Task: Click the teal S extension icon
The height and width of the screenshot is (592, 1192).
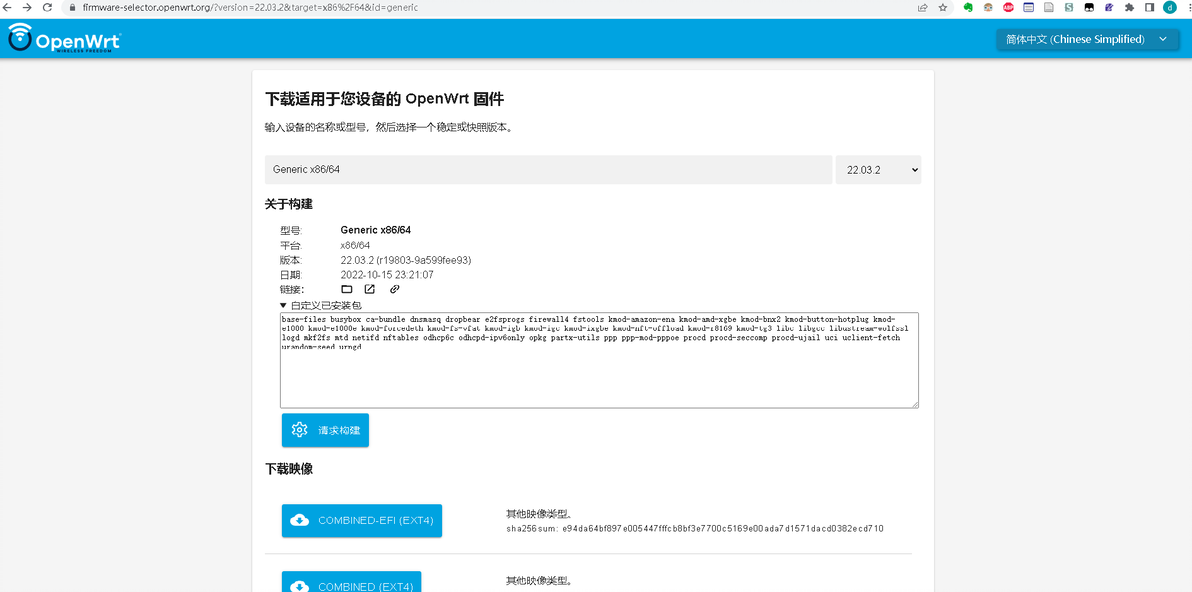Action: (x=1069, y=8)
